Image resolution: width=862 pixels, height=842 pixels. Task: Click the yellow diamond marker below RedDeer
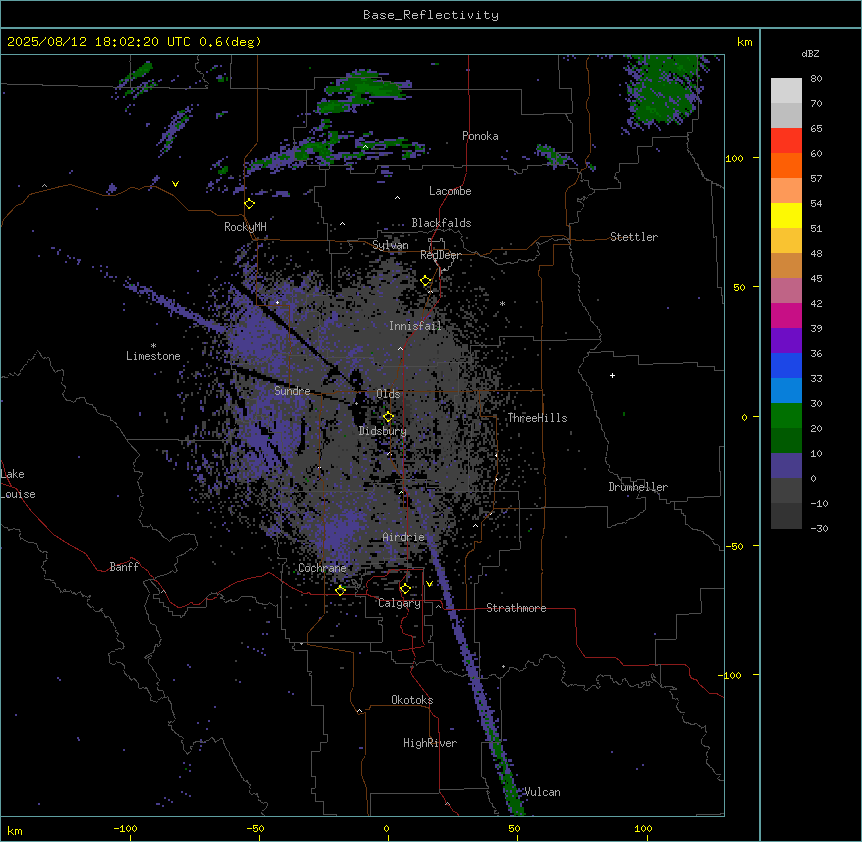click(426, 281)
